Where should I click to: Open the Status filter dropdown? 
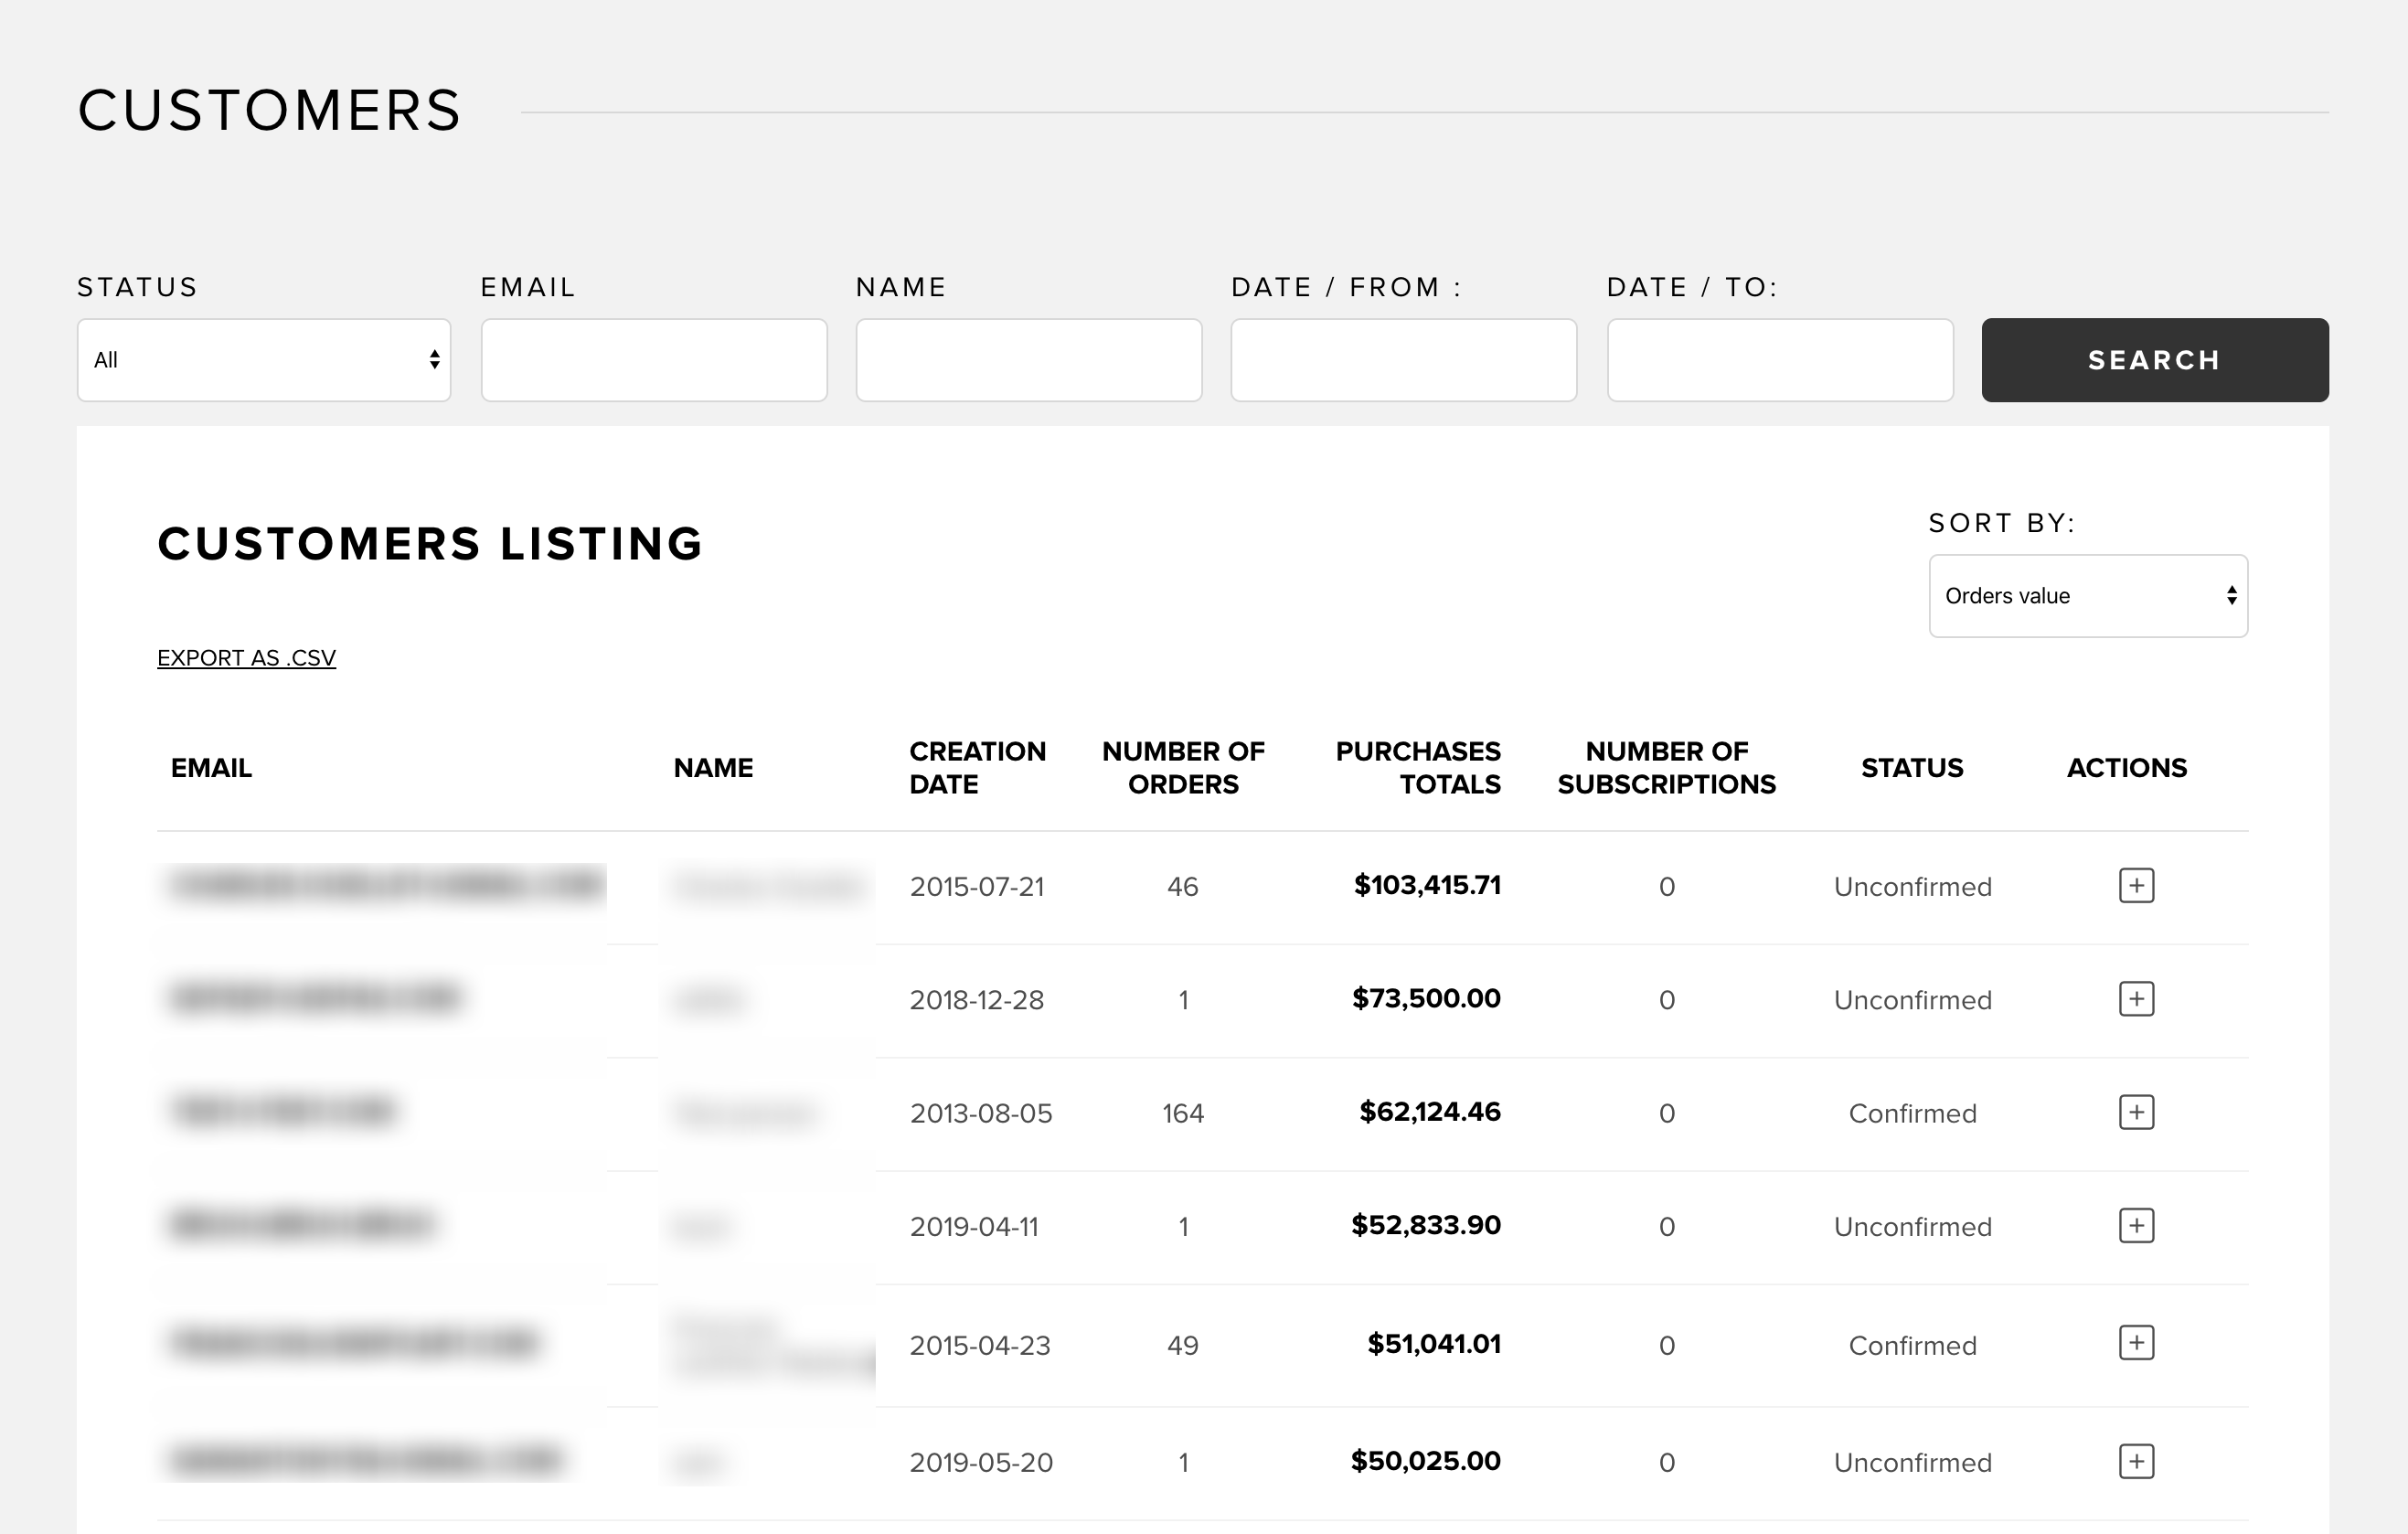coord(264,360)
